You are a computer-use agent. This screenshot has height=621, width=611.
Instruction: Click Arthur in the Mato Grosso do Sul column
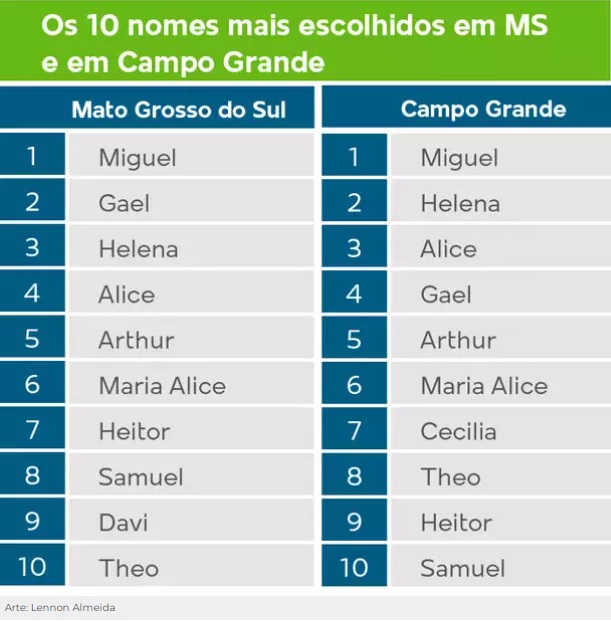coord(136,341)
